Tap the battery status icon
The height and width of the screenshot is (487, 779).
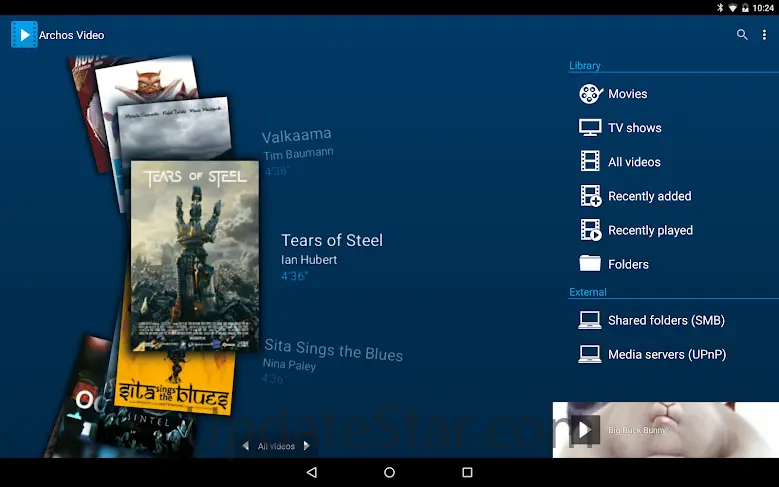point(745,7)
